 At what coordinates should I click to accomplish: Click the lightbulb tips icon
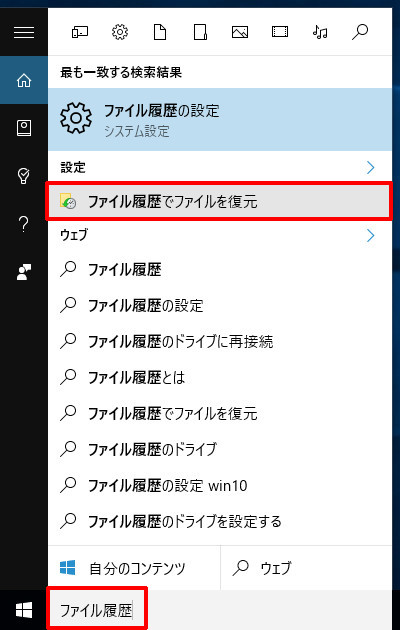[x=24, y=176]
